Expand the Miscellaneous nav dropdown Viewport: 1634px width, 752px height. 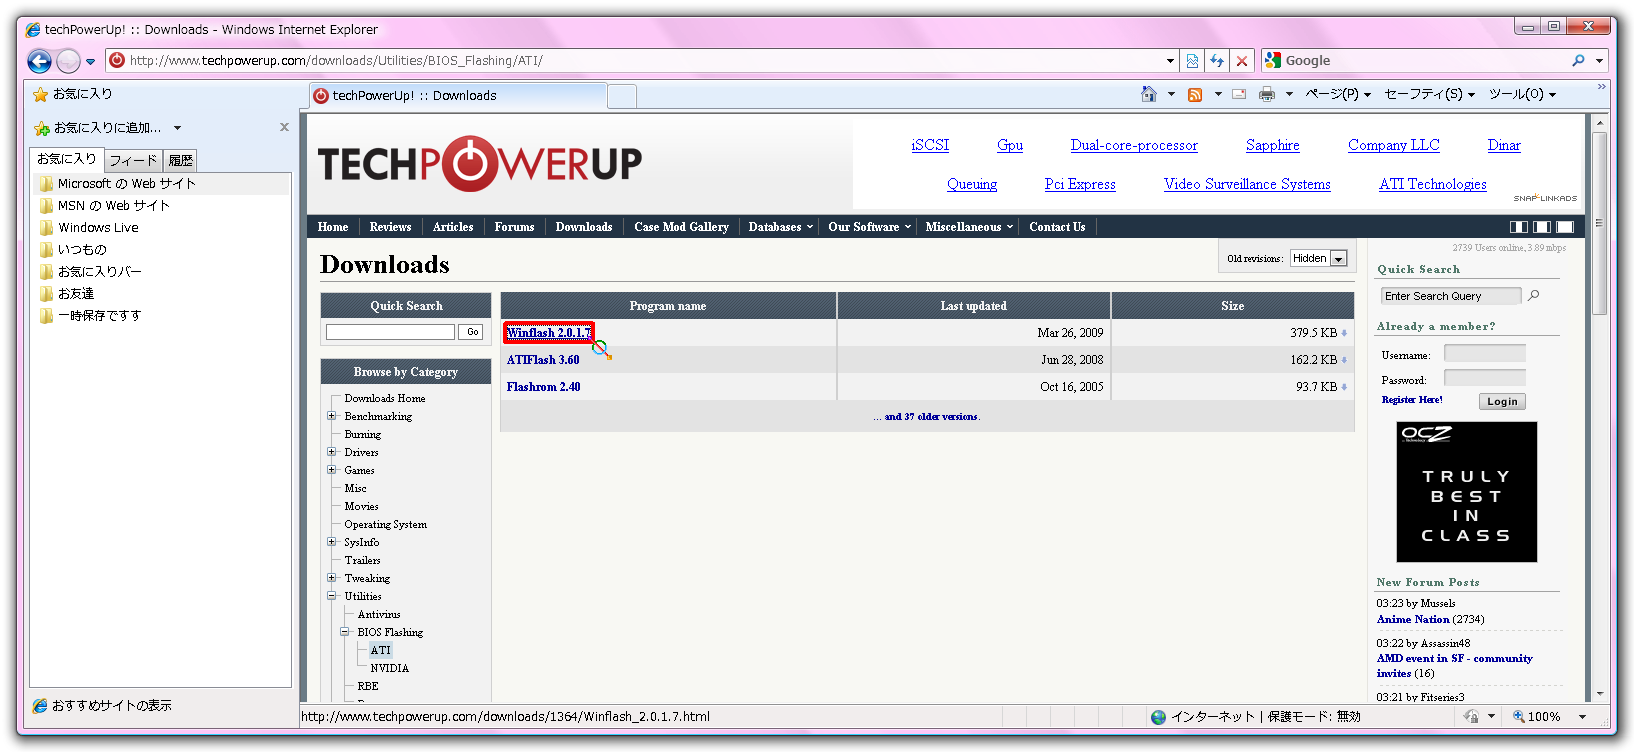pos(969,227)
